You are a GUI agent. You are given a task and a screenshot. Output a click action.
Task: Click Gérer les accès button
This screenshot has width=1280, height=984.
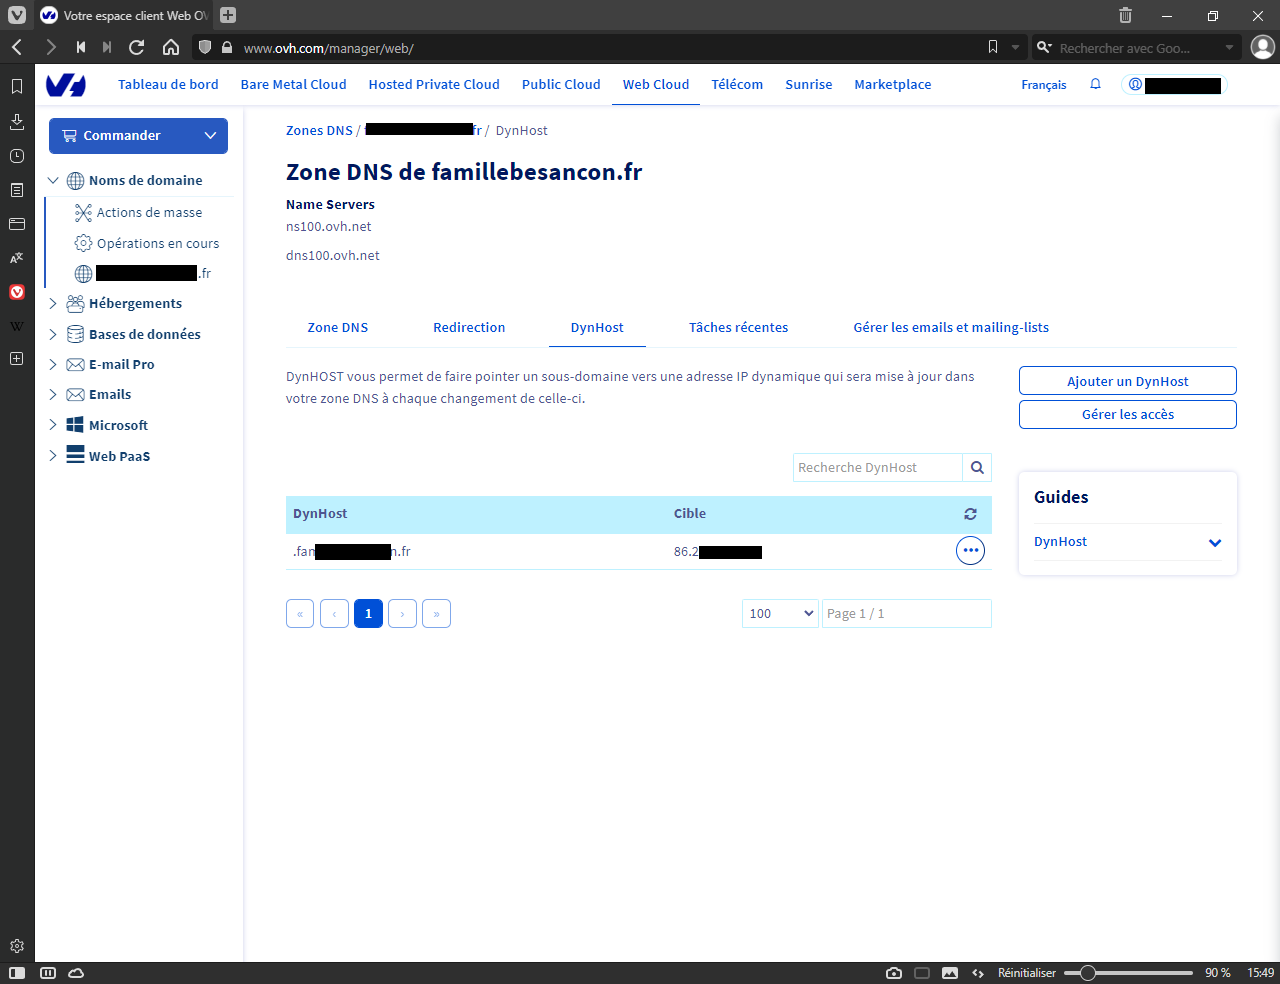click(x=1127, y=415)
